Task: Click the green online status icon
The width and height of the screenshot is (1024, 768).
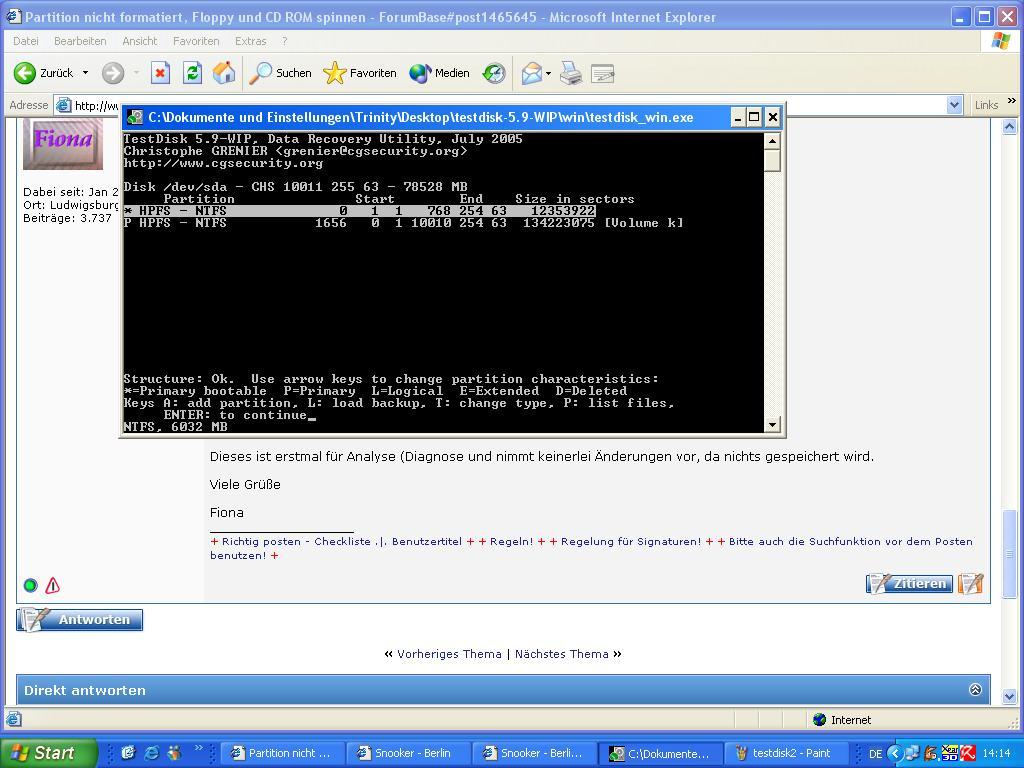Action: click(x=31, y=585)
